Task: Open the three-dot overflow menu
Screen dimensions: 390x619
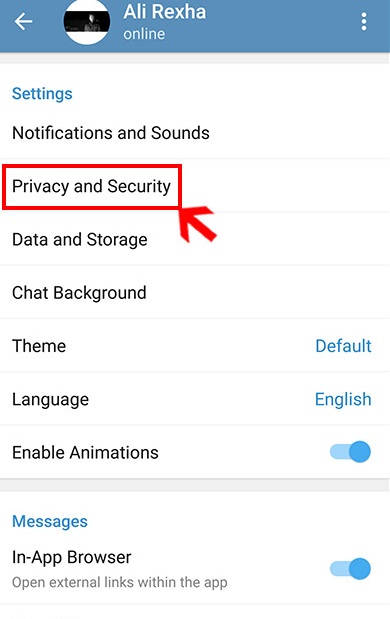Action: pyautogui.click(x=364, y=21)
